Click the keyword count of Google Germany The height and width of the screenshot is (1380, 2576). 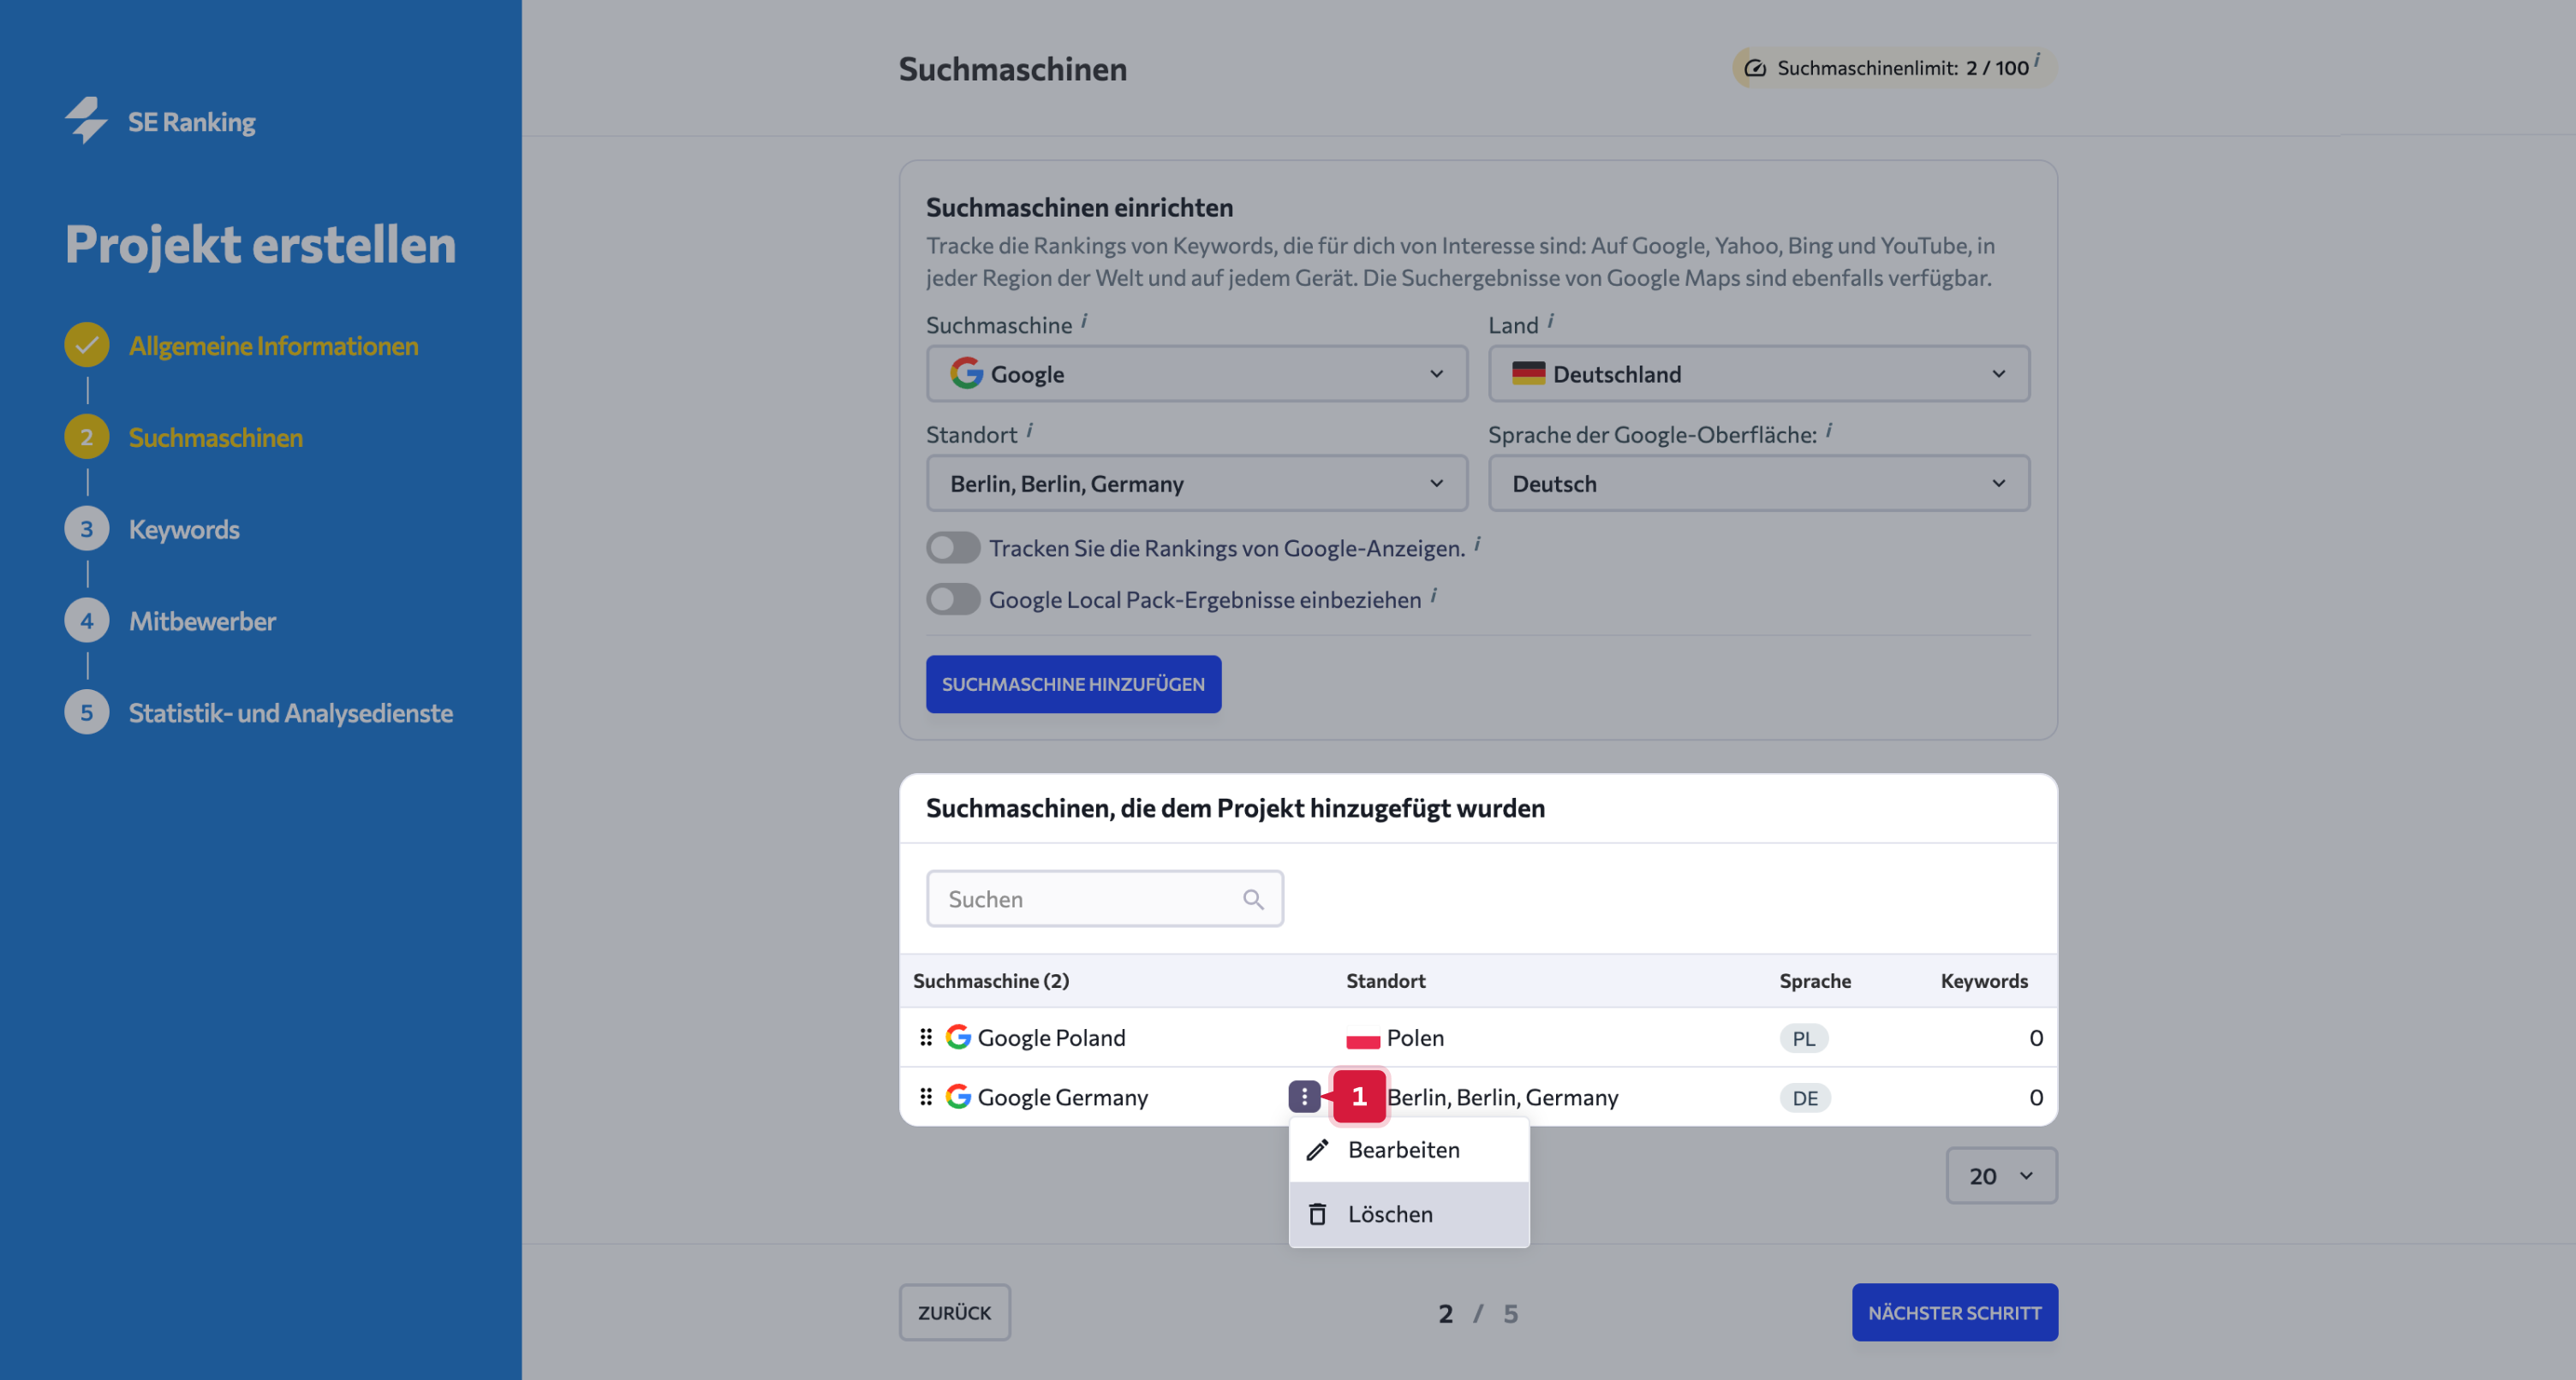(x=2035, y=1097)
